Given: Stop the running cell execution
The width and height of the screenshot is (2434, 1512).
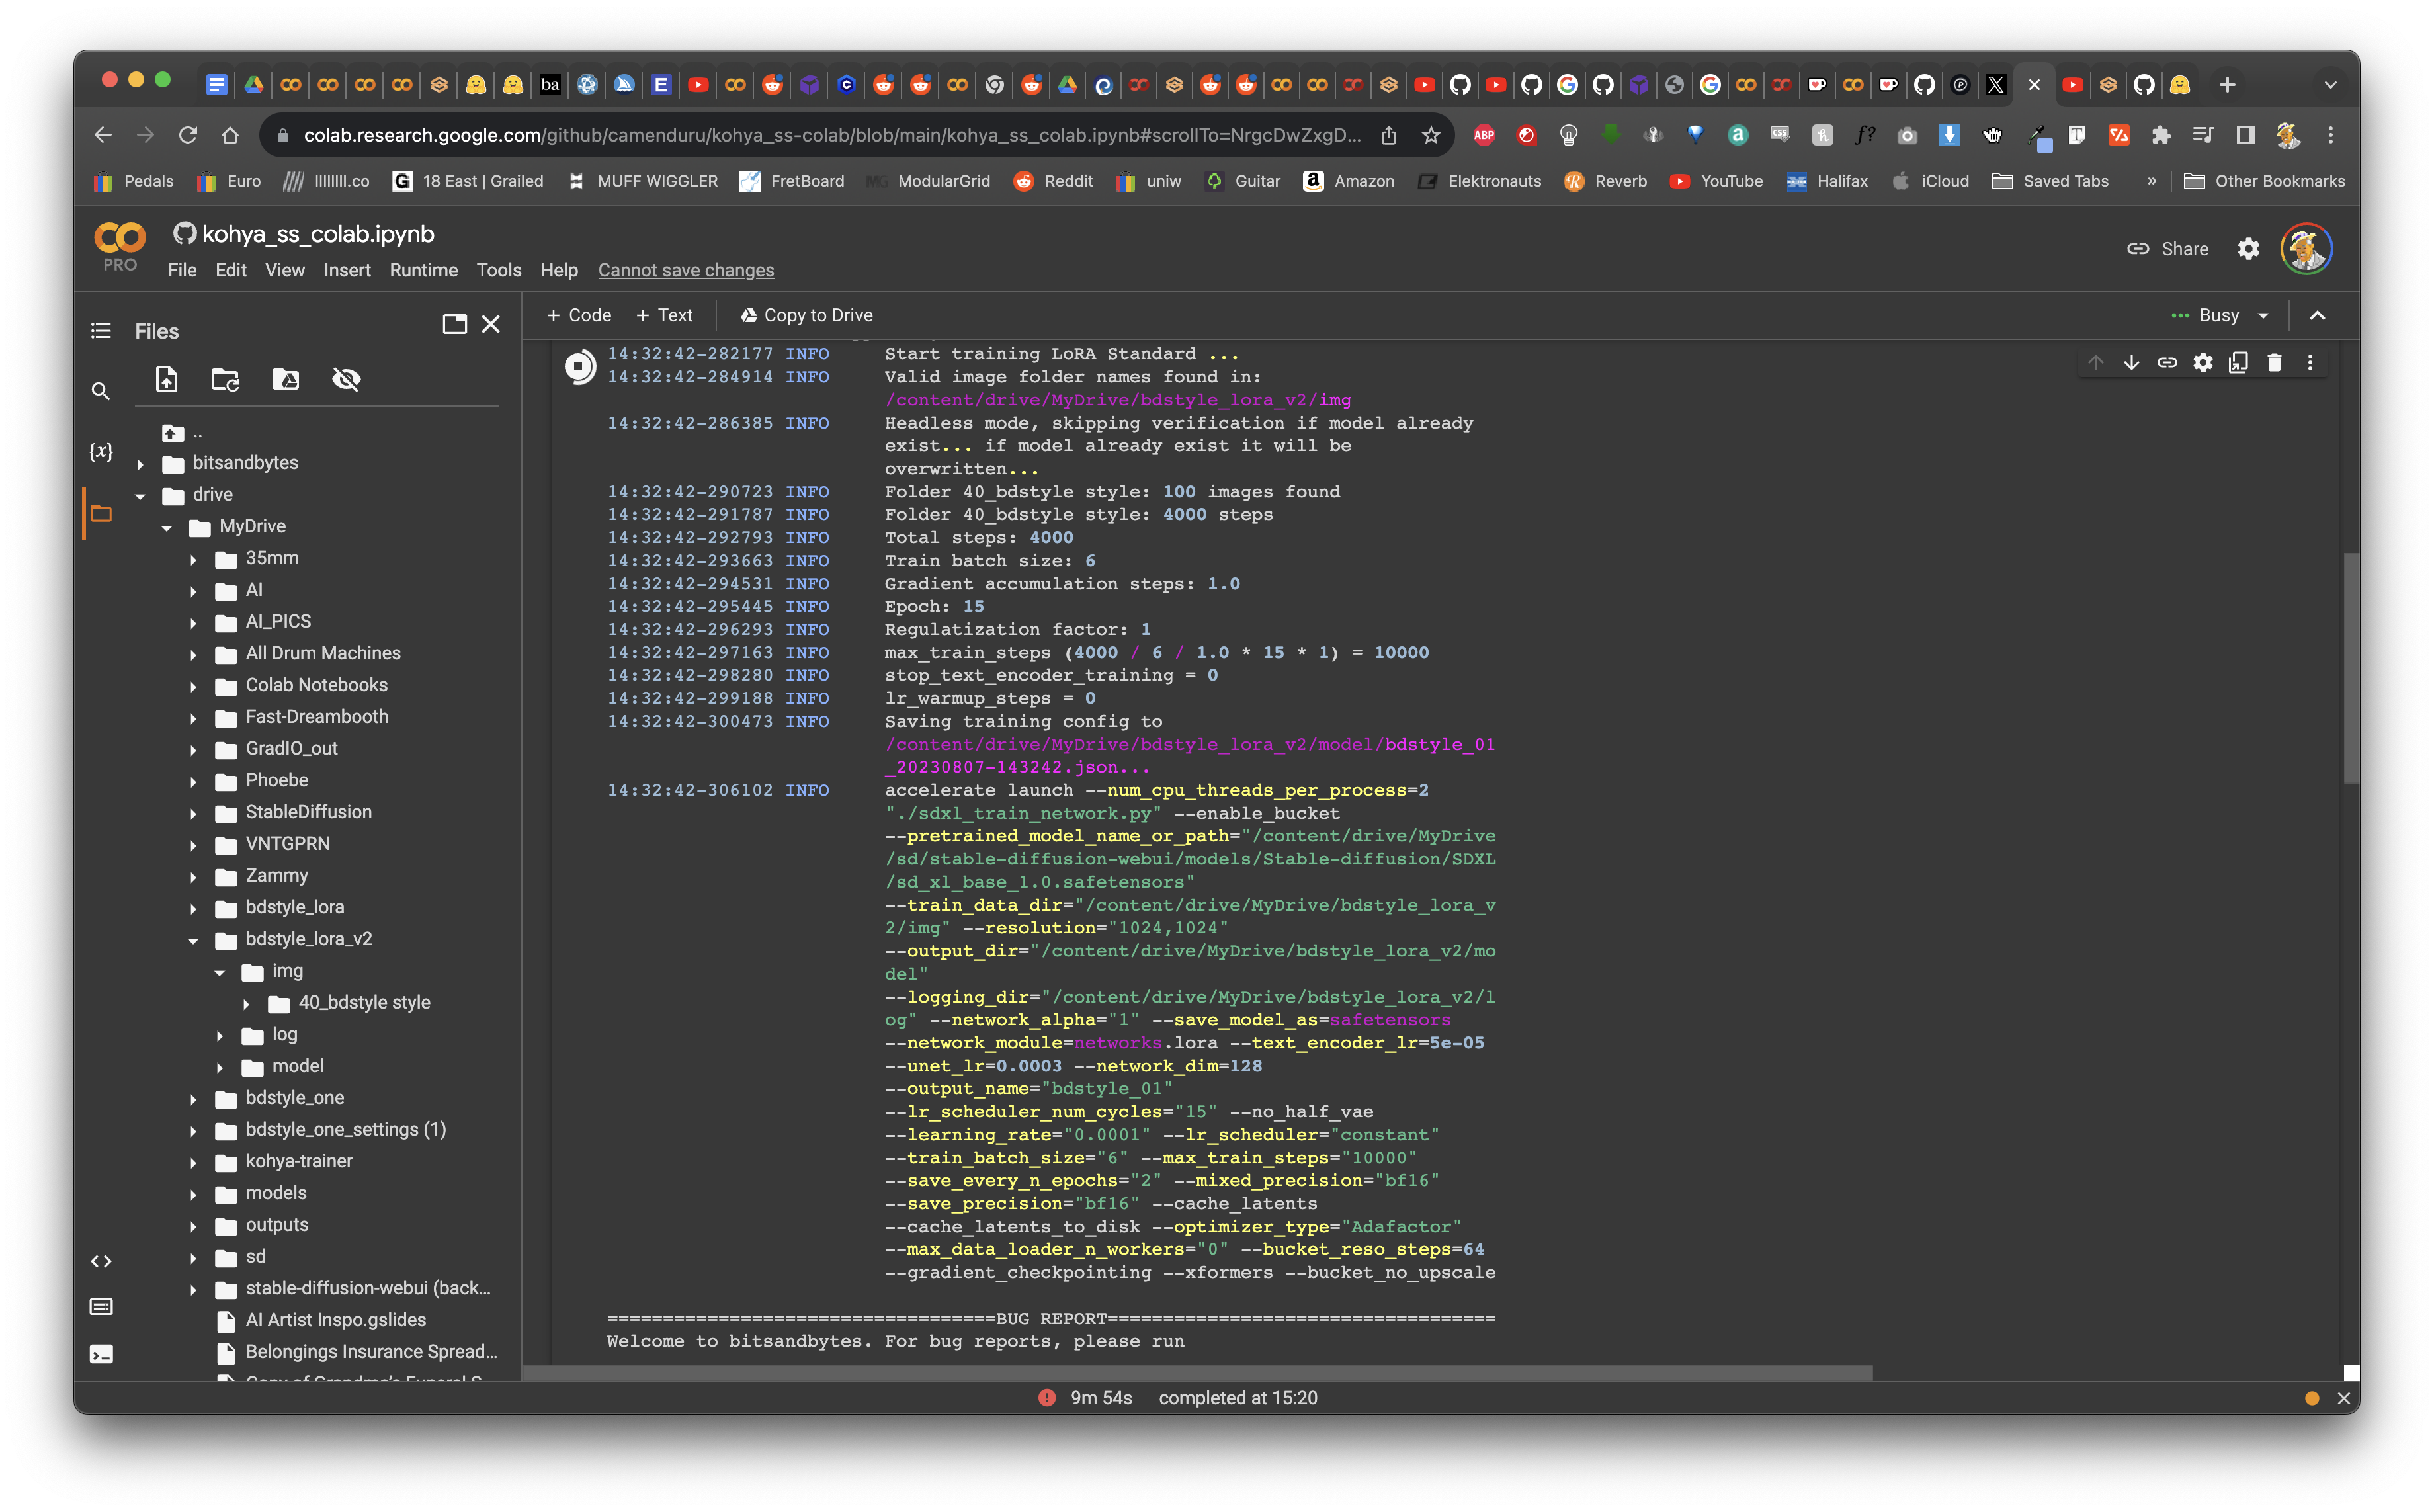Looking at the screenshot, I should click(579, 366).
